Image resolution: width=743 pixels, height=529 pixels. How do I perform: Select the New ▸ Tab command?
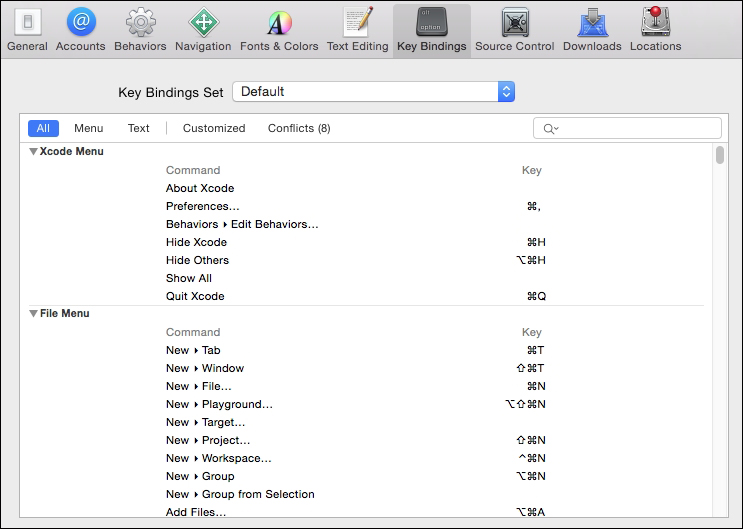[x=193, y=350]
